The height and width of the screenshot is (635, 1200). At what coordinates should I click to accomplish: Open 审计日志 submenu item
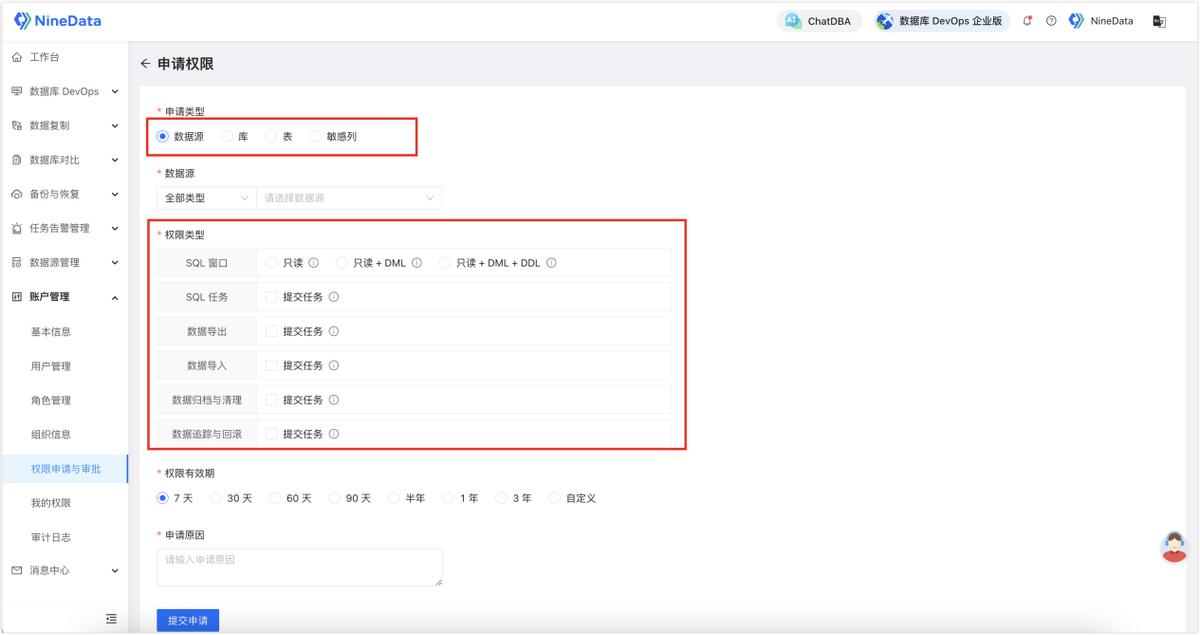(x=51, y=537)
